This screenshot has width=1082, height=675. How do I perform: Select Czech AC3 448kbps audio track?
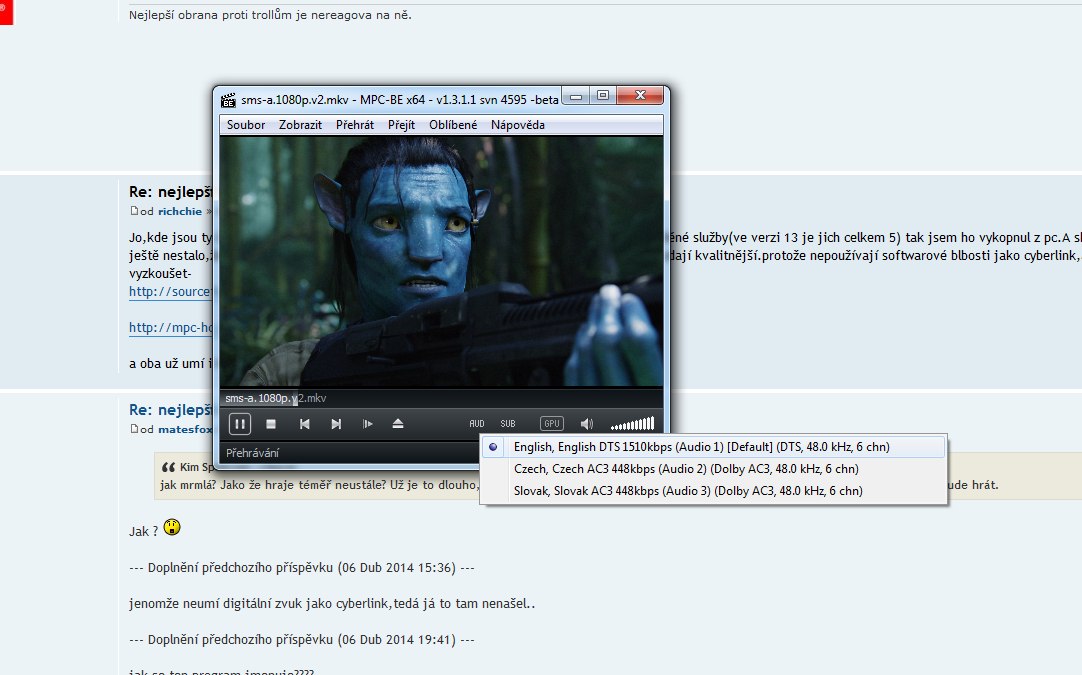point(714,469)
